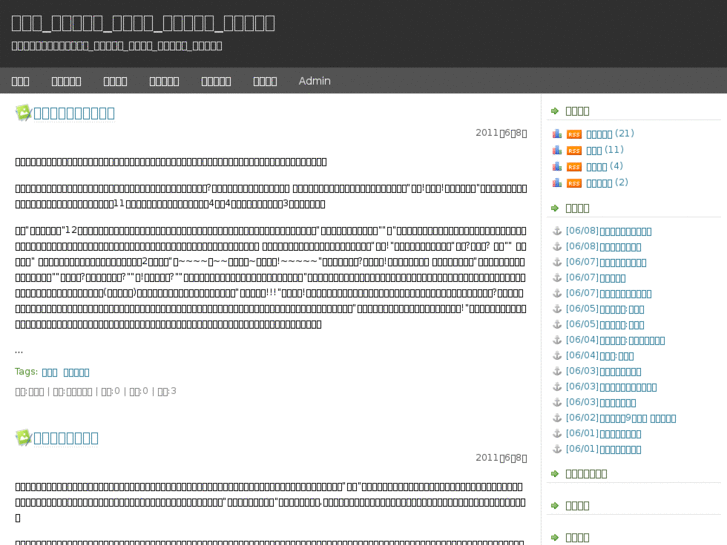Viewport: 727px width, 545px height.
Task: Open the Admin navigation link
Action: tap(314, 81)
